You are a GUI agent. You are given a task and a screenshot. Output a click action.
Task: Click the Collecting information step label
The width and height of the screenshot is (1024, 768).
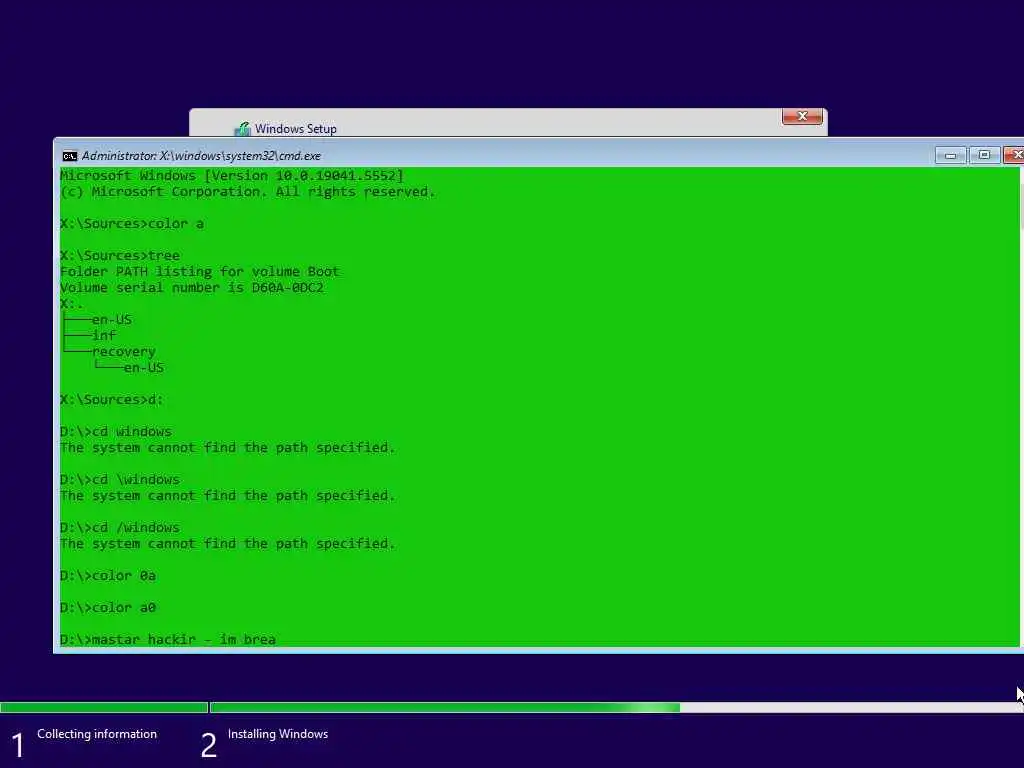pos(97,734)
